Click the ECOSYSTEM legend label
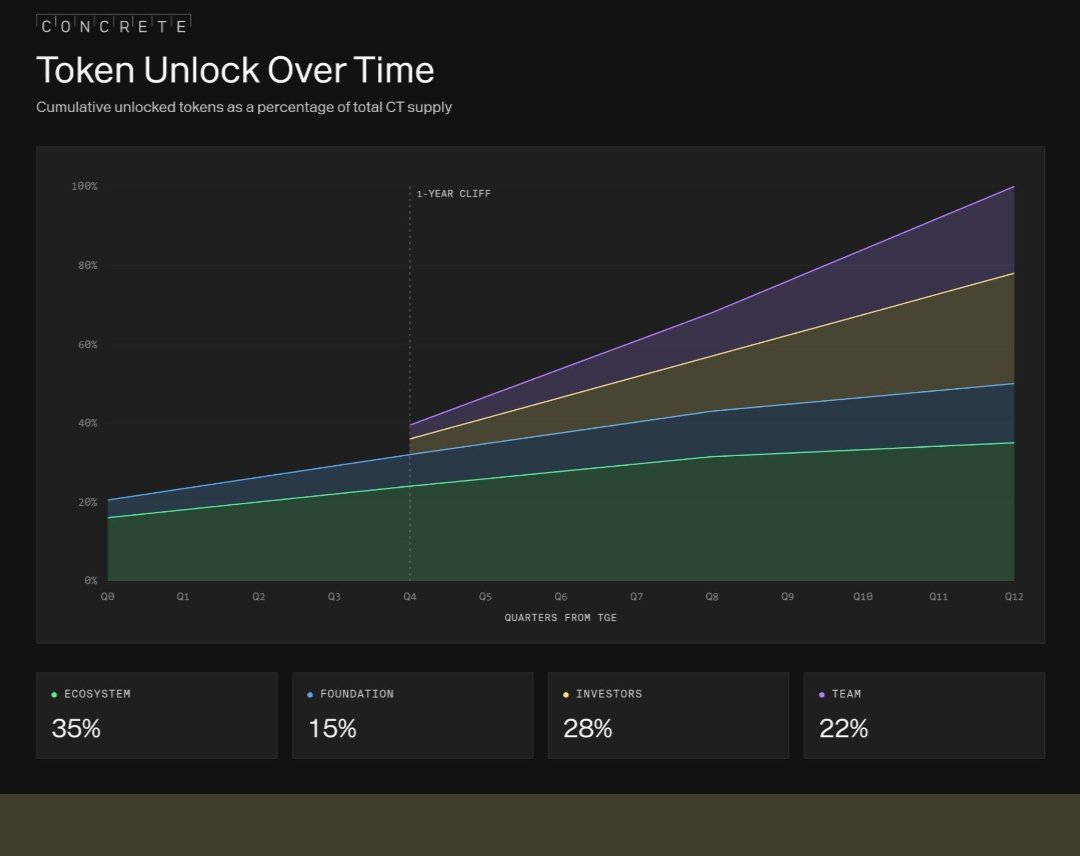 coord(97,694)
